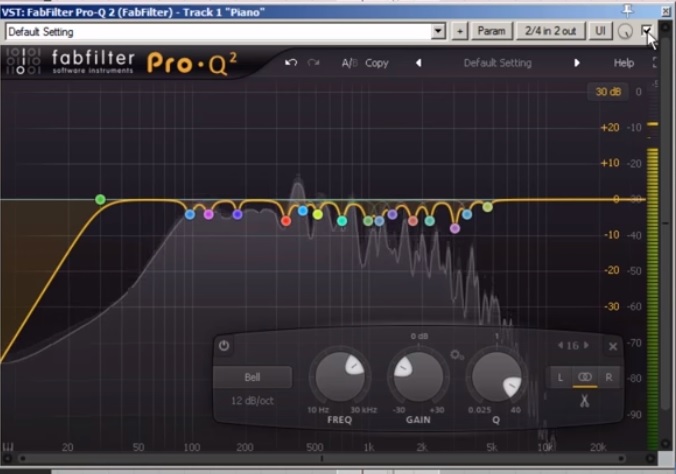Click the redo arrow icon

click(313, 63)
